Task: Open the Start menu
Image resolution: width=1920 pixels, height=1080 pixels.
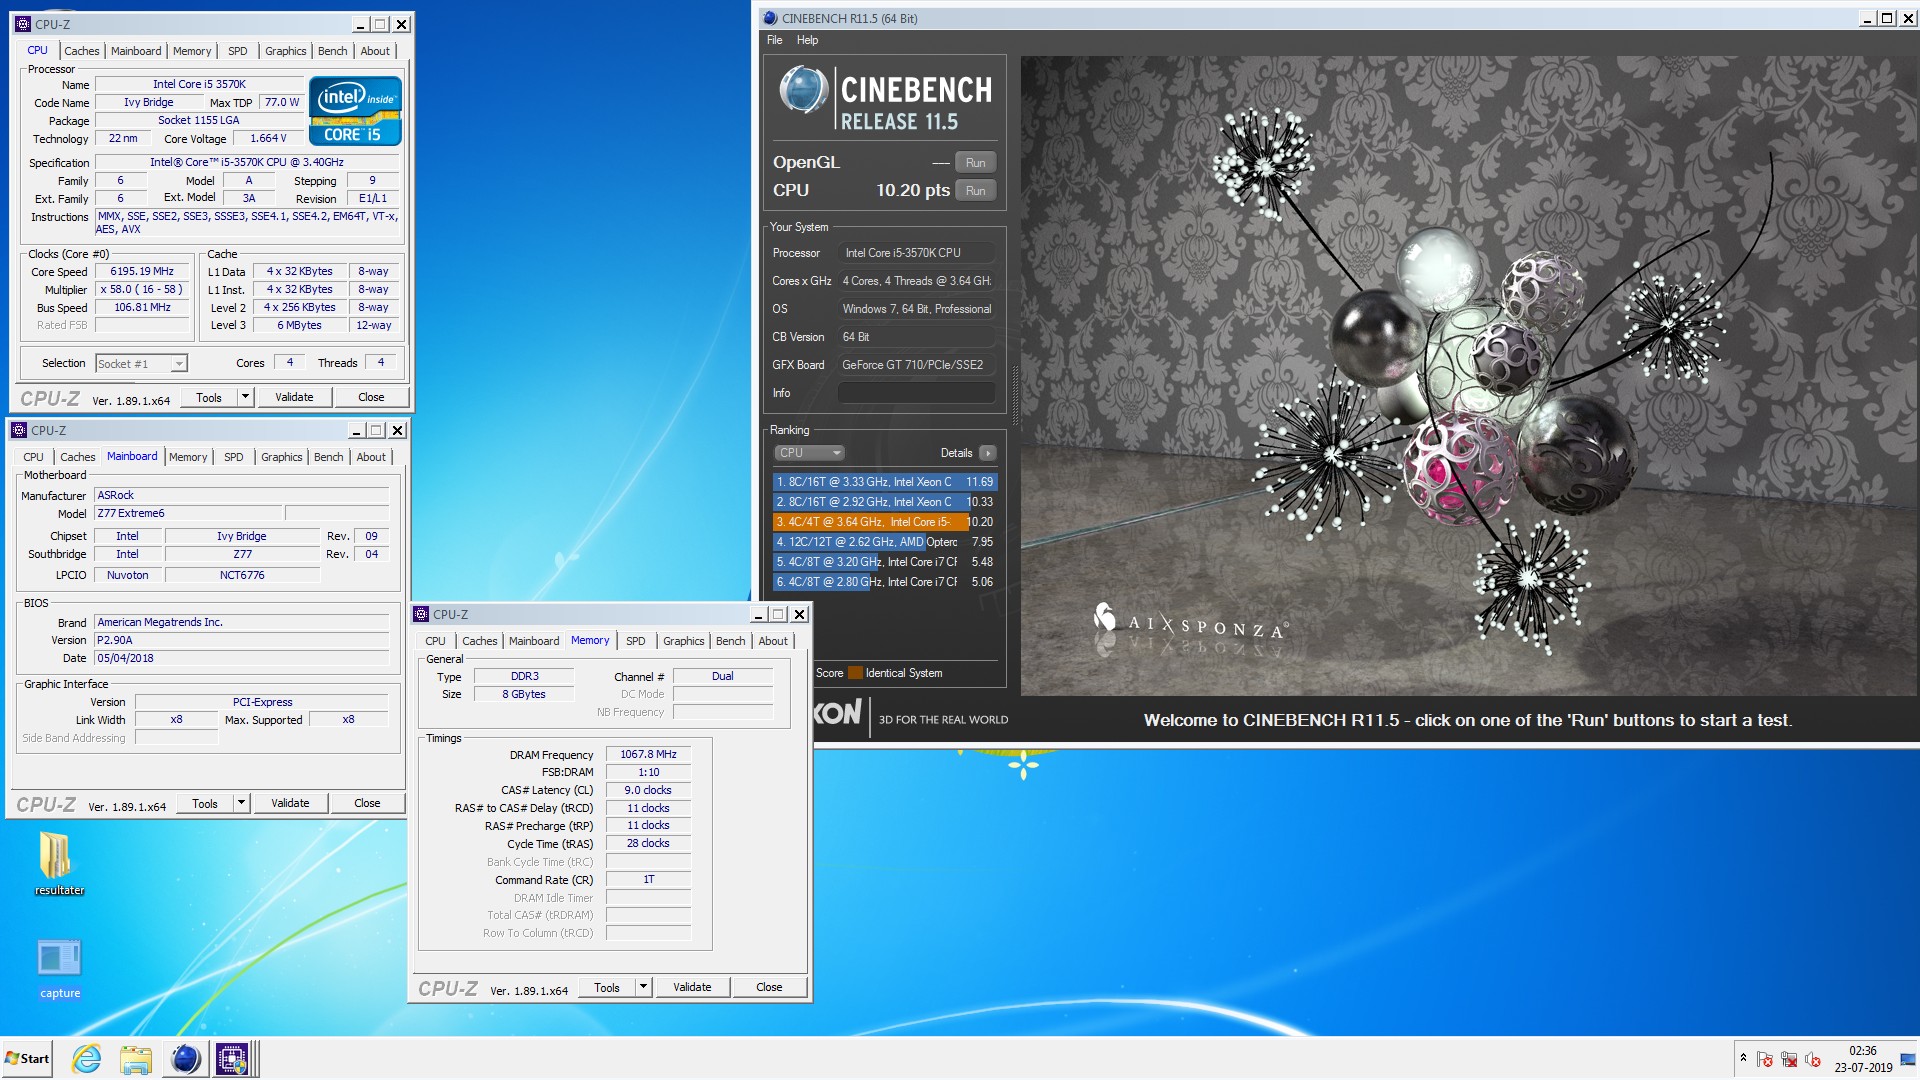Action: (27, 1058)
